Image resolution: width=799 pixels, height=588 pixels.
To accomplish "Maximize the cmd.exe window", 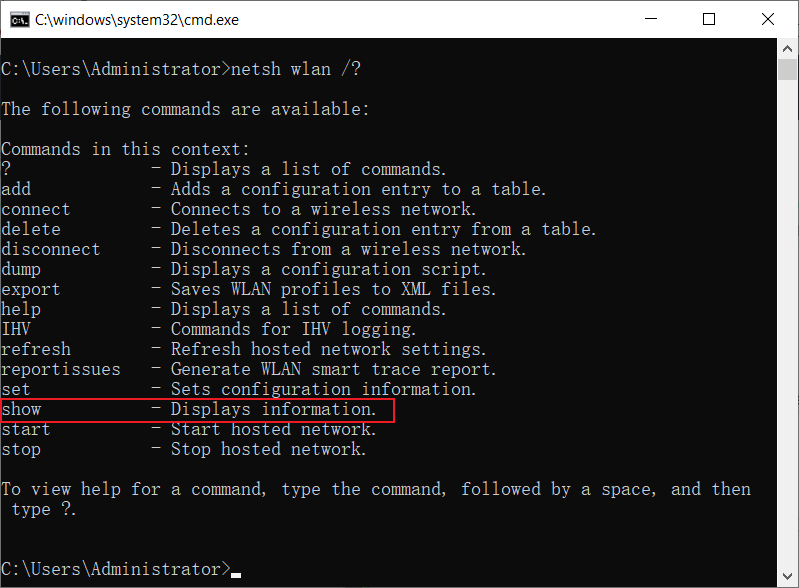I will coord(709,19).
